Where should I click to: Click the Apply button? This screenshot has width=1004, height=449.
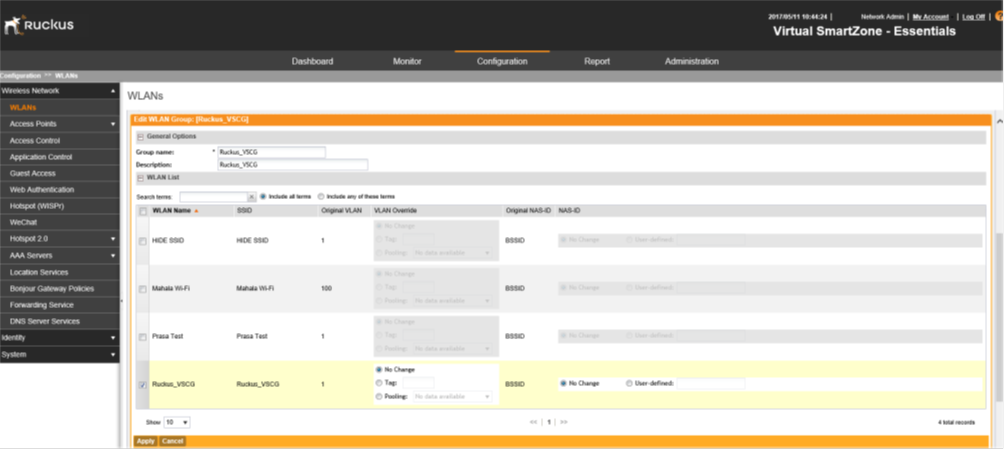pyautogui.click(x=145, y=441)
